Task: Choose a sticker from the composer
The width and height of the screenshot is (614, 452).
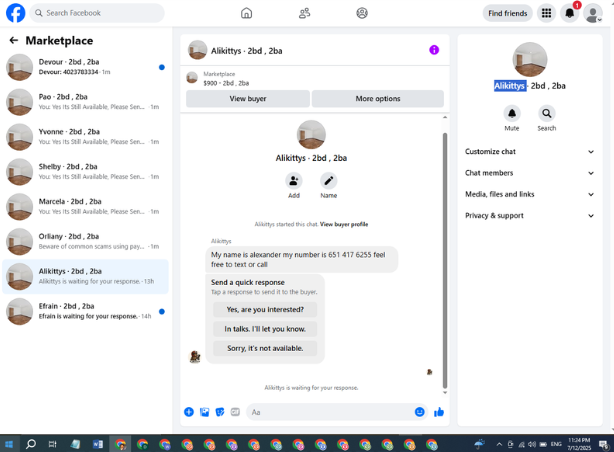Action: 220,412
